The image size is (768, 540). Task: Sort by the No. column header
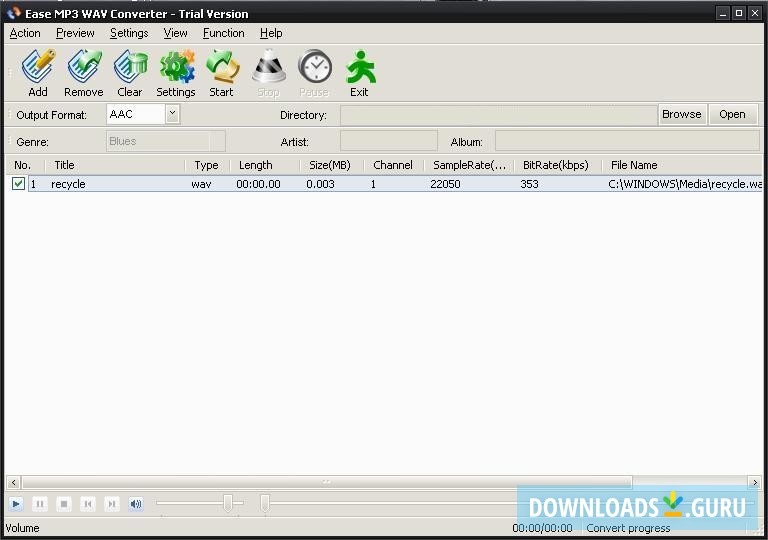(x=25, y=165)
